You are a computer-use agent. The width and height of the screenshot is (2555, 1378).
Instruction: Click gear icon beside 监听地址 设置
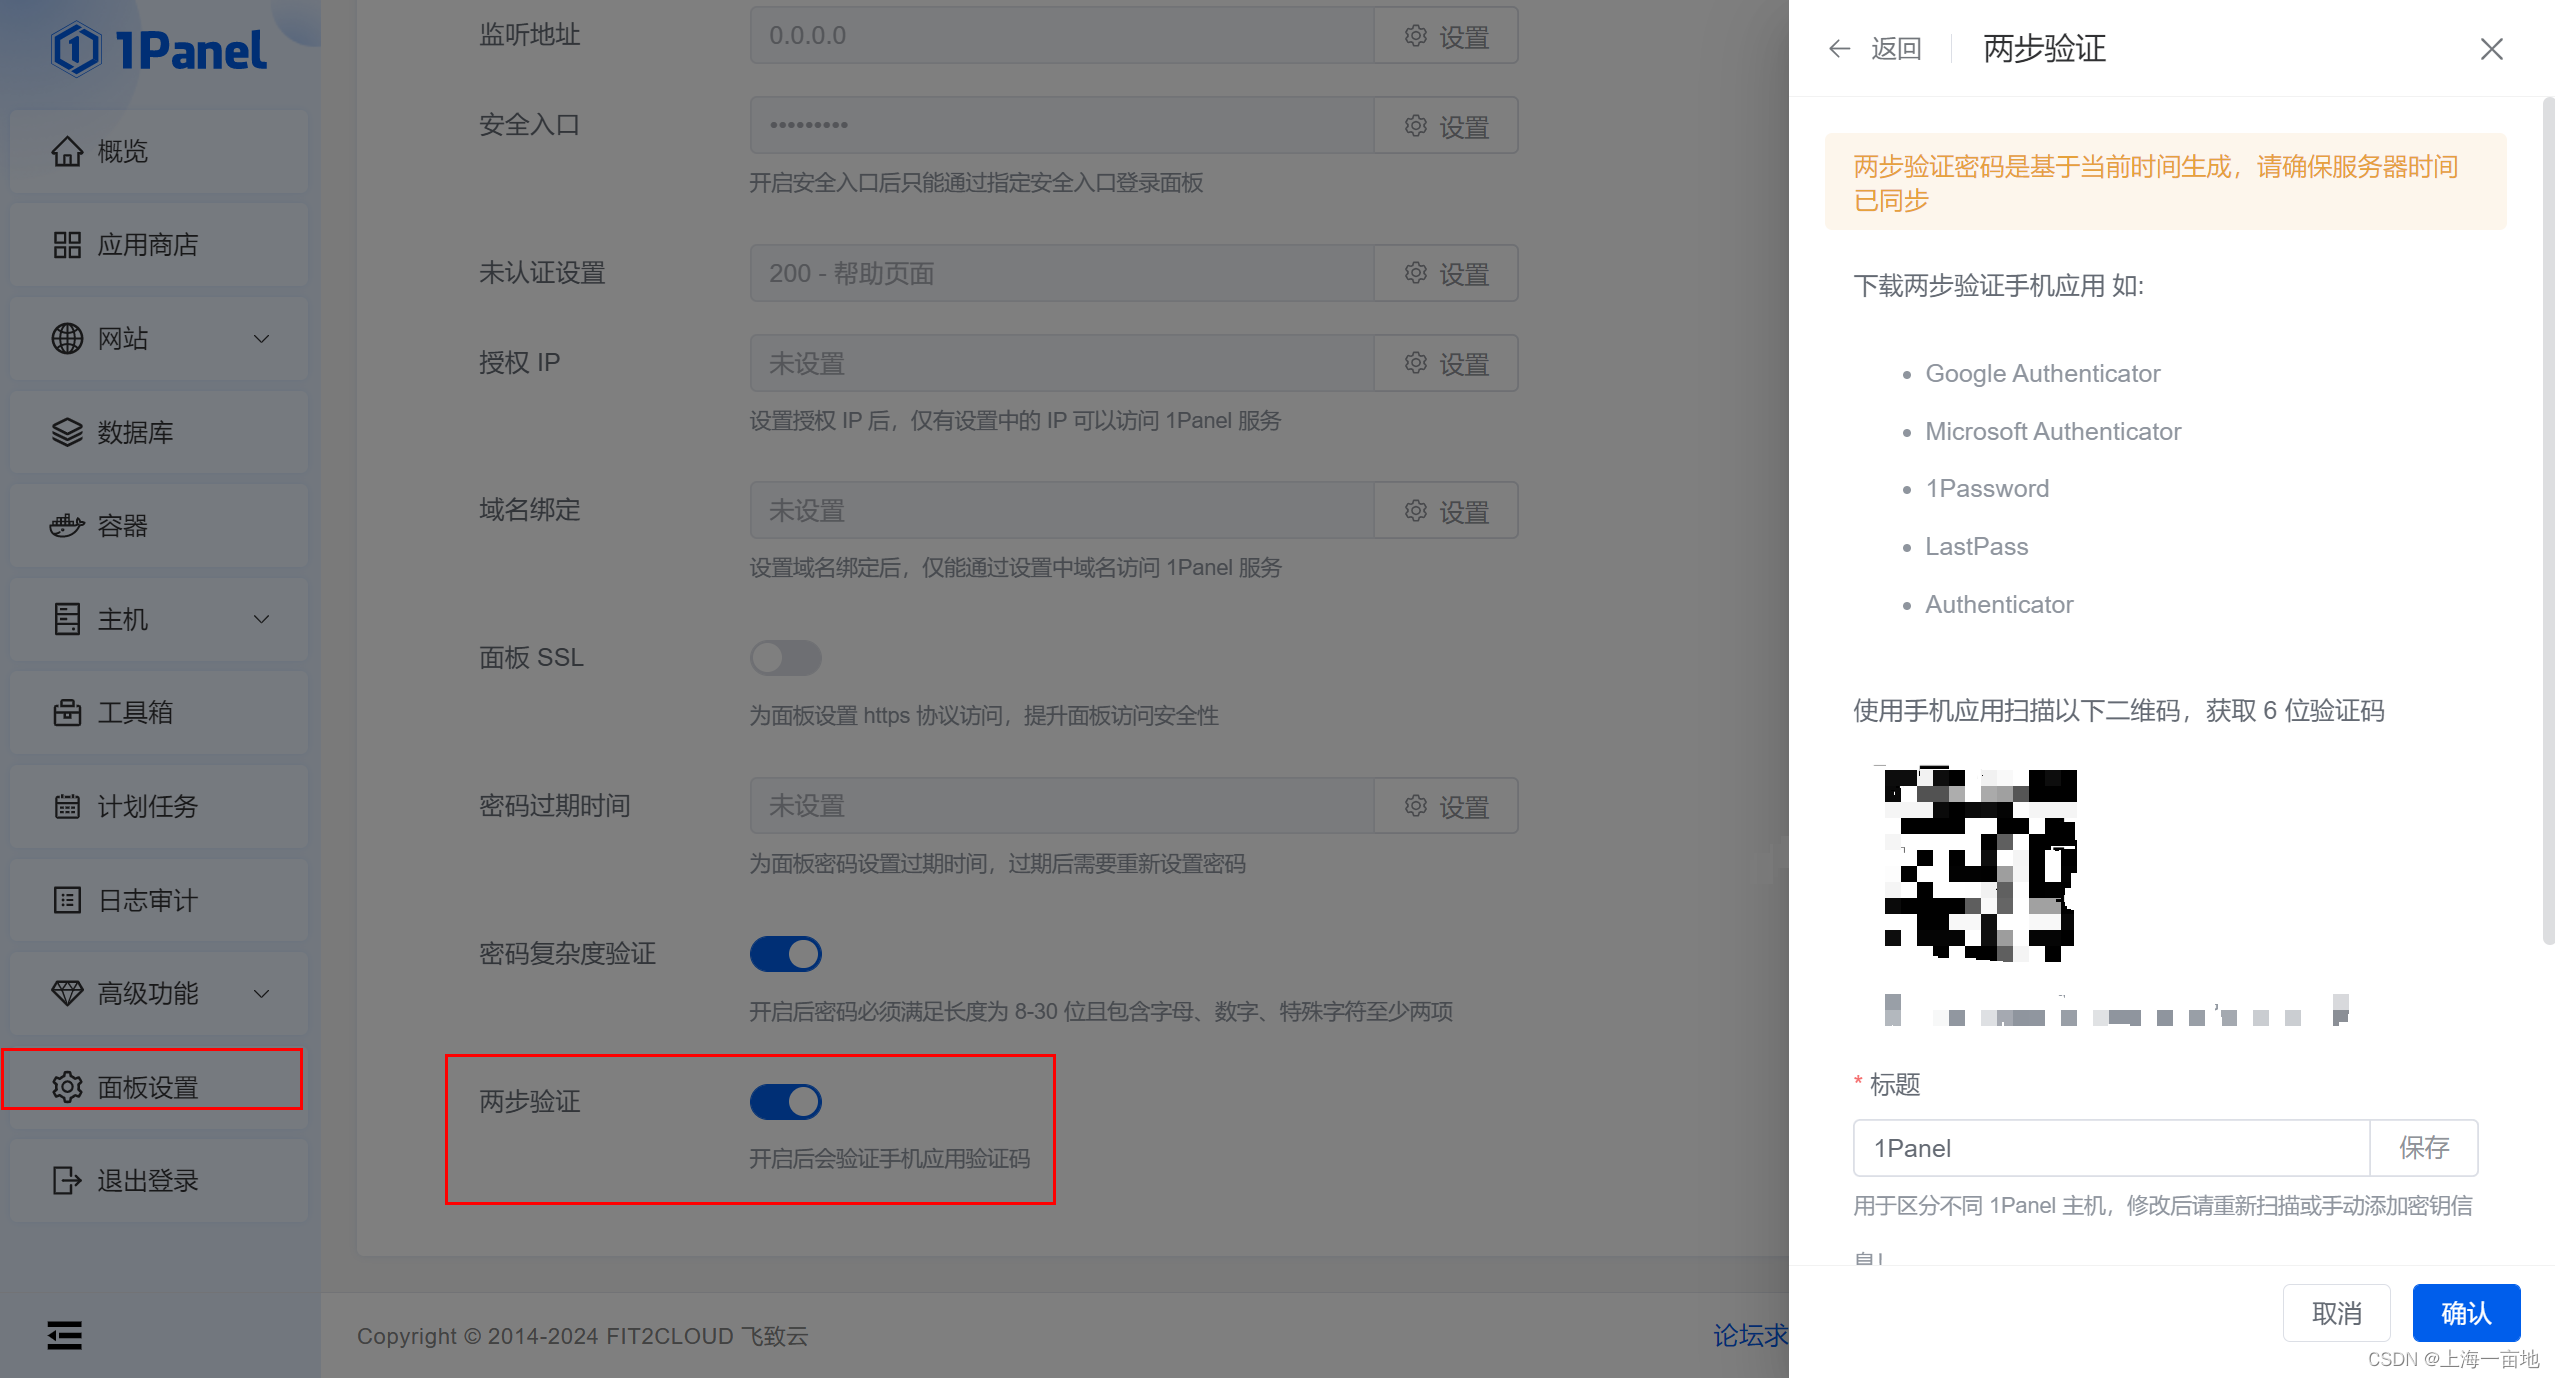pos(1415,36)
